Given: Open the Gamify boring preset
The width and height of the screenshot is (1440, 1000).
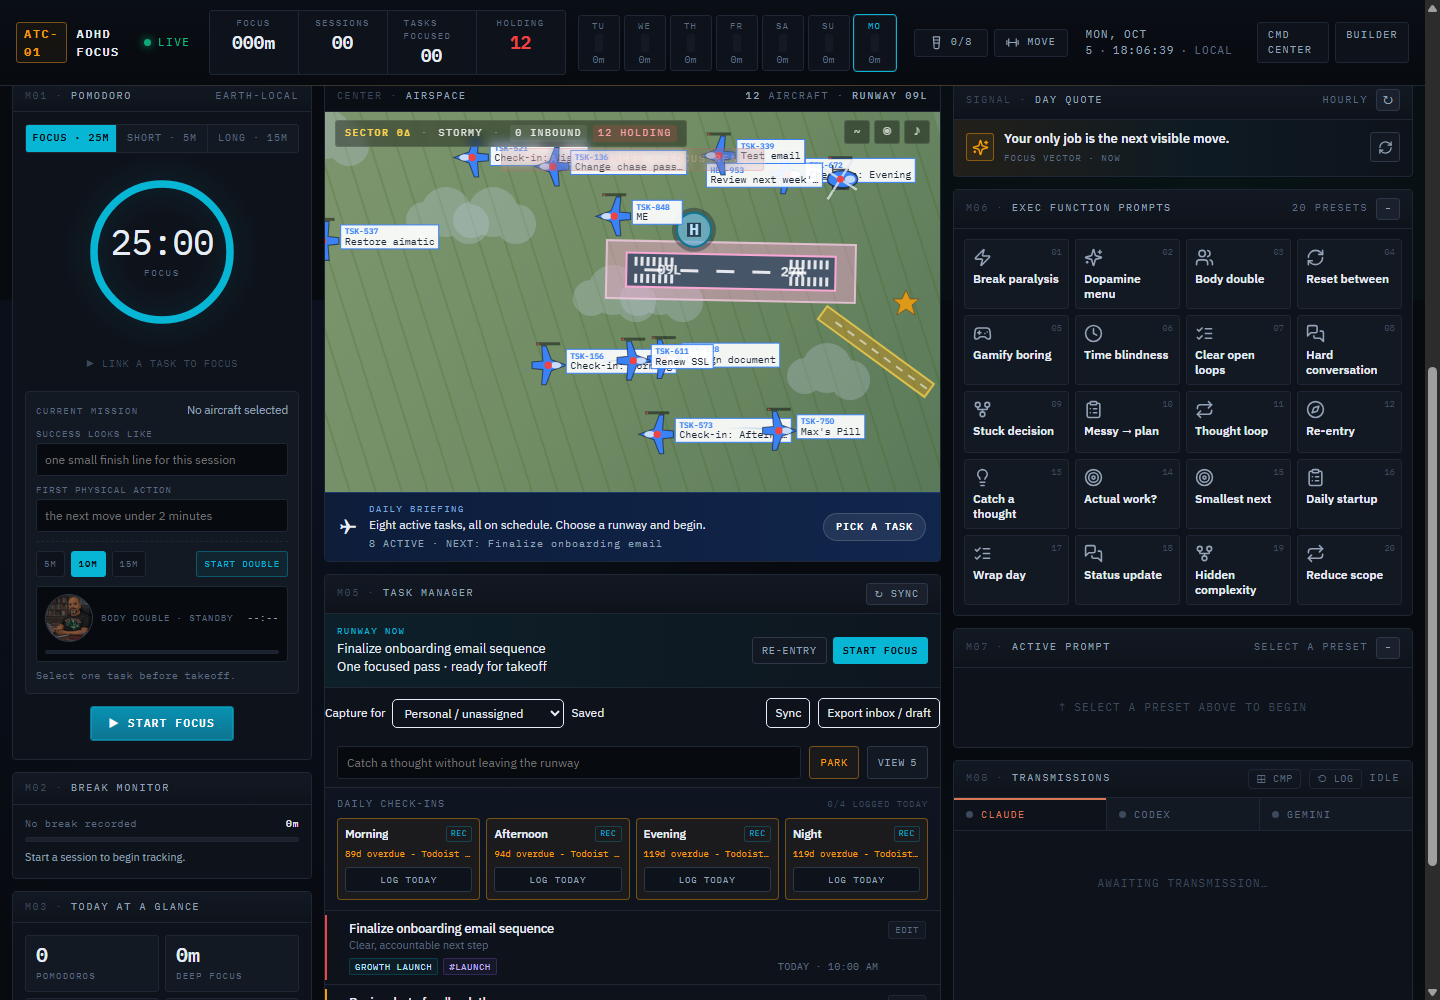Looking at the screenshot, I should click(x=1016, y=350).
